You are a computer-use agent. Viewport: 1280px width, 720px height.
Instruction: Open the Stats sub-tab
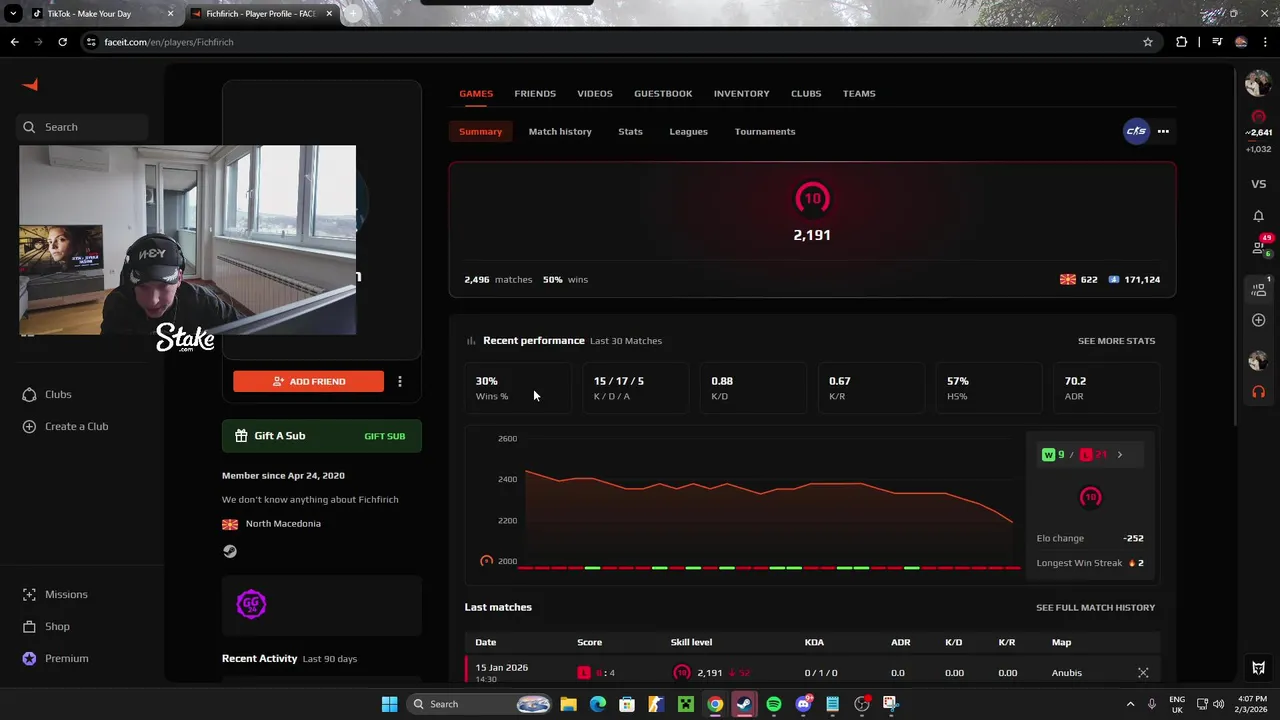pos(630,131)
